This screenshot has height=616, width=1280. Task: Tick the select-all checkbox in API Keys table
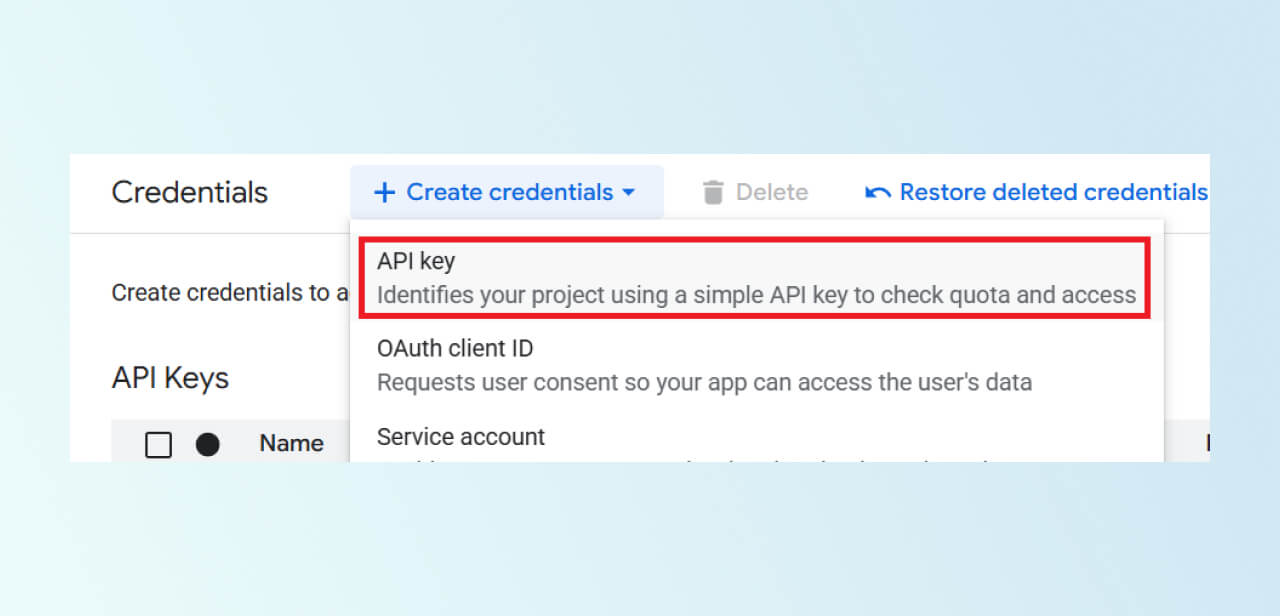point(159,444)
